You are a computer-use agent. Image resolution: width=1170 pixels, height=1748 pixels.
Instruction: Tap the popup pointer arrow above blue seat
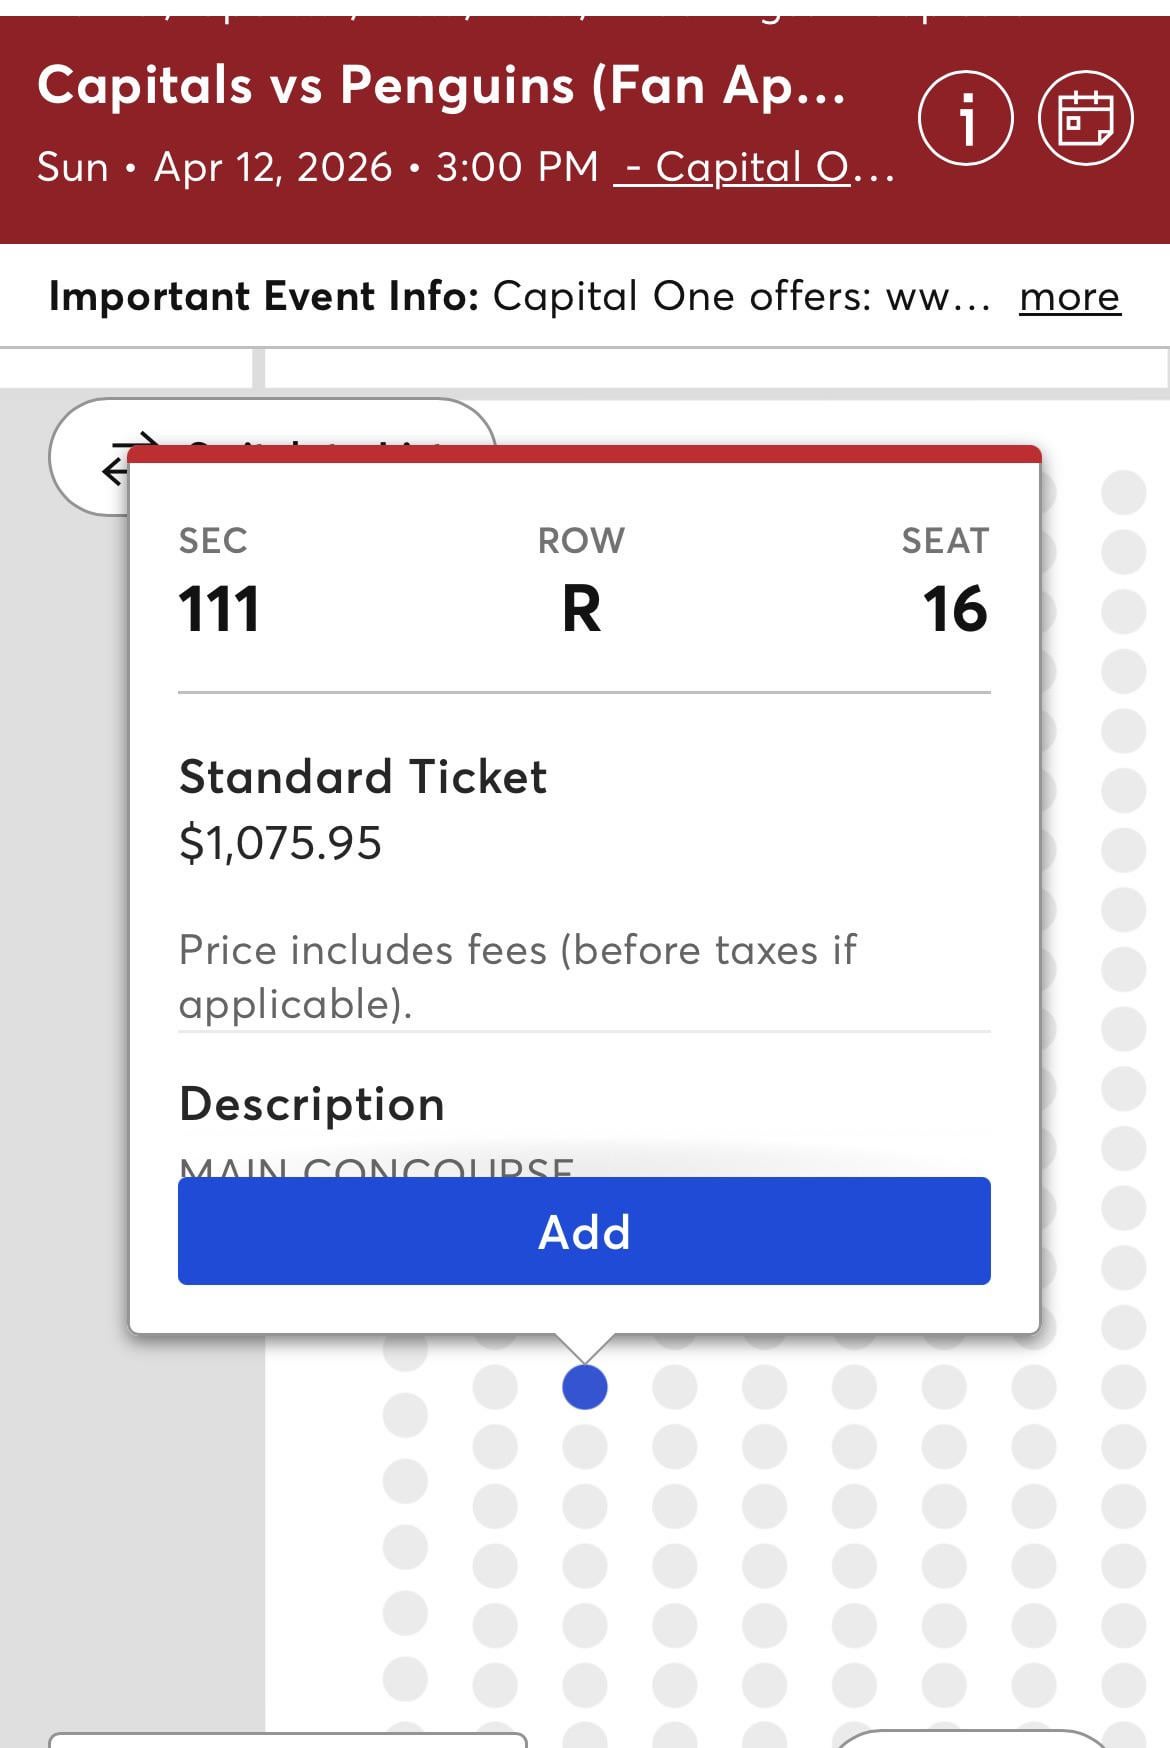click(585, 1346)
